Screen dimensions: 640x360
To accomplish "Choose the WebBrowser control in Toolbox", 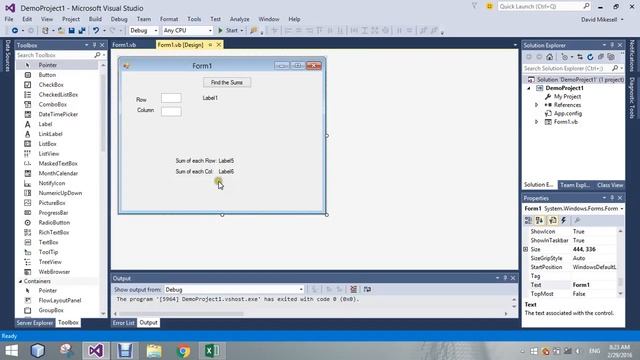I will pyautogui.click(x=54, y=272).
